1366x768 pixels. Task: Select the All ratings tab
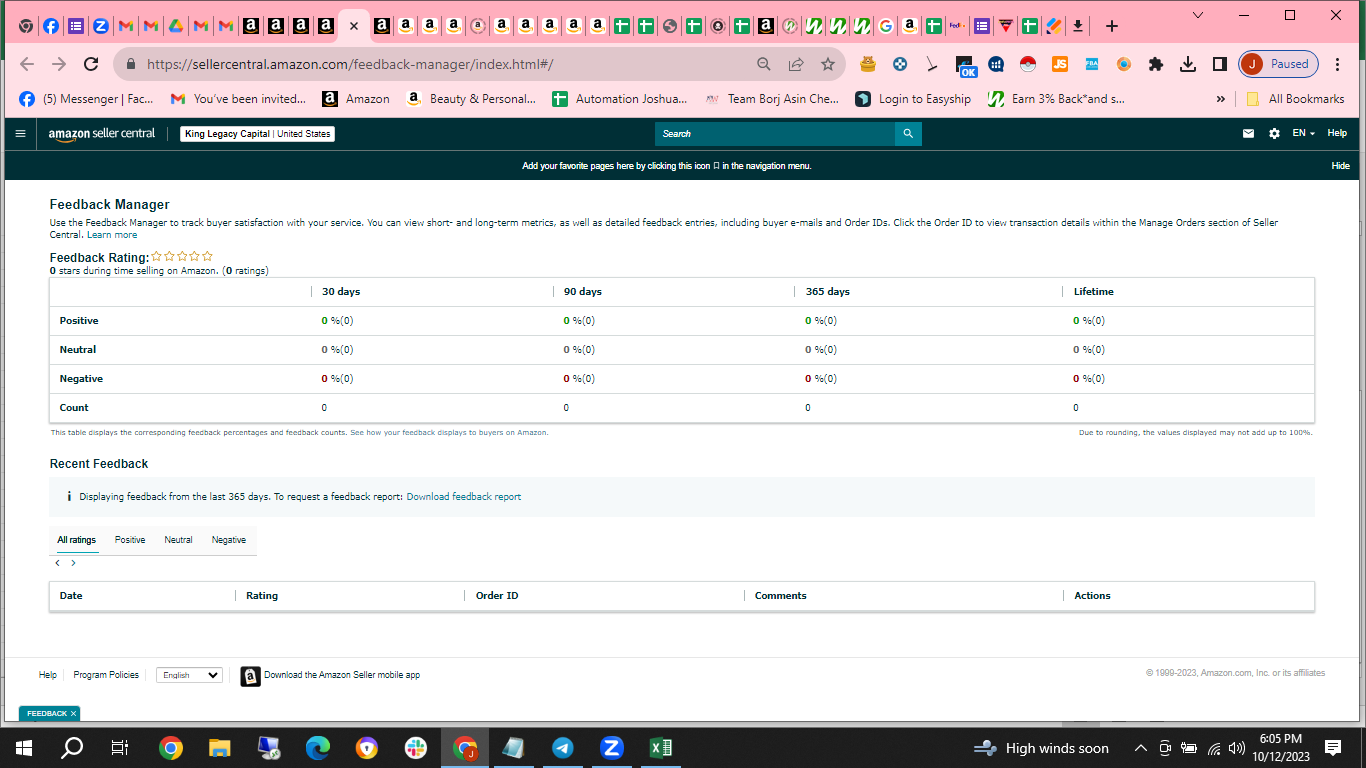coord(76,540)
